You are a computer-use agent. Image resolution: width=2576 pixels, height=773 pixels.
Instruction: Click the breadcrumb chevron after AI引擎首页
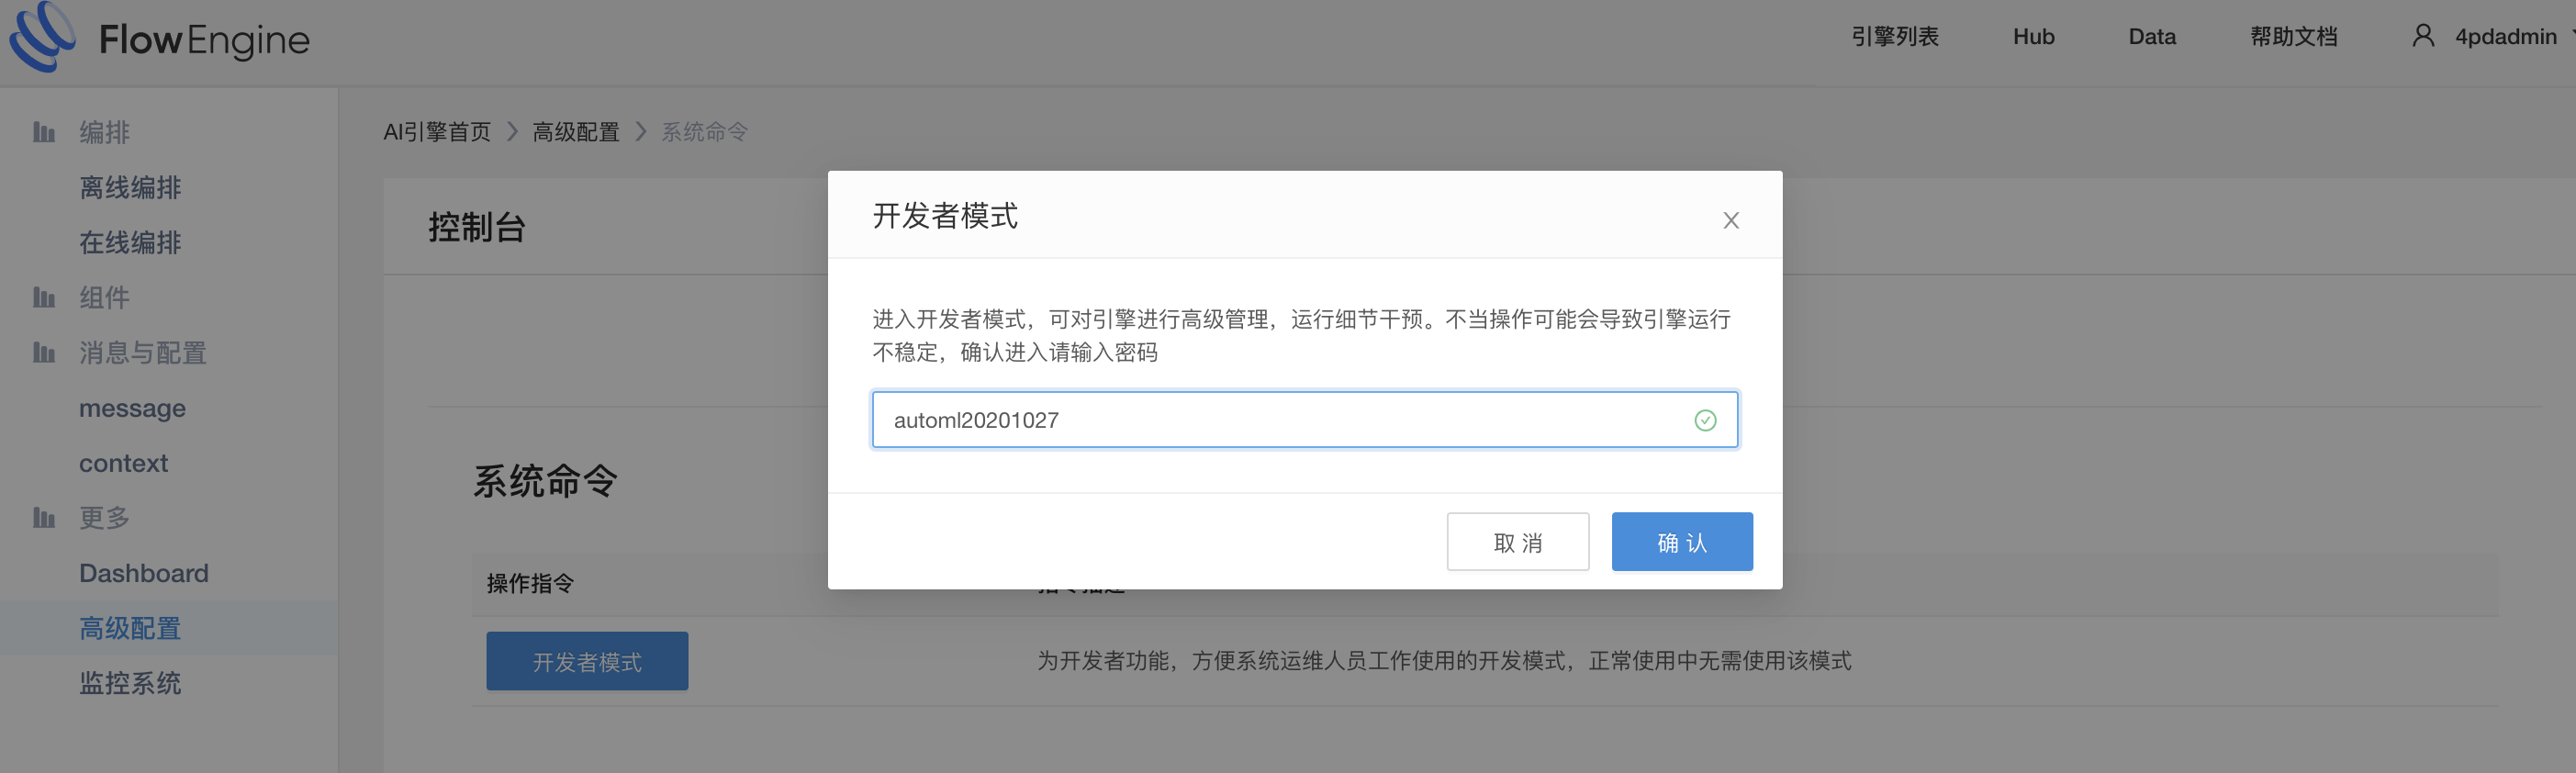[x=512, y=132]
